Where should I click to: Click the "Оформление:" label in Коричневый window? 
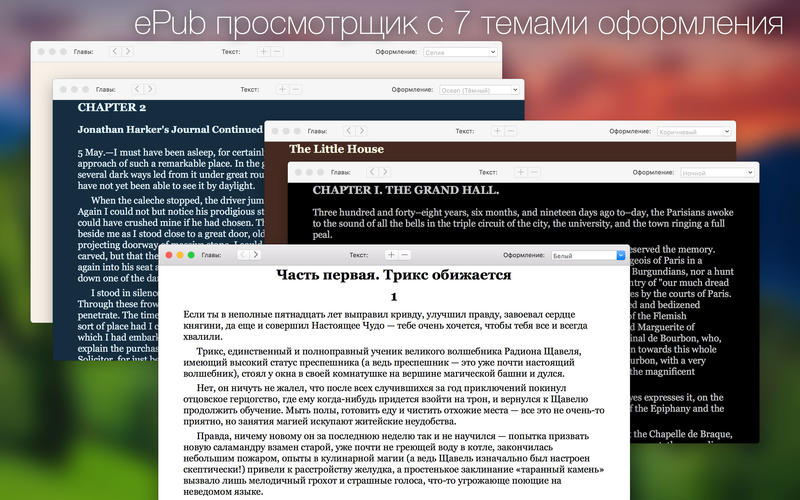click(630, 131)
